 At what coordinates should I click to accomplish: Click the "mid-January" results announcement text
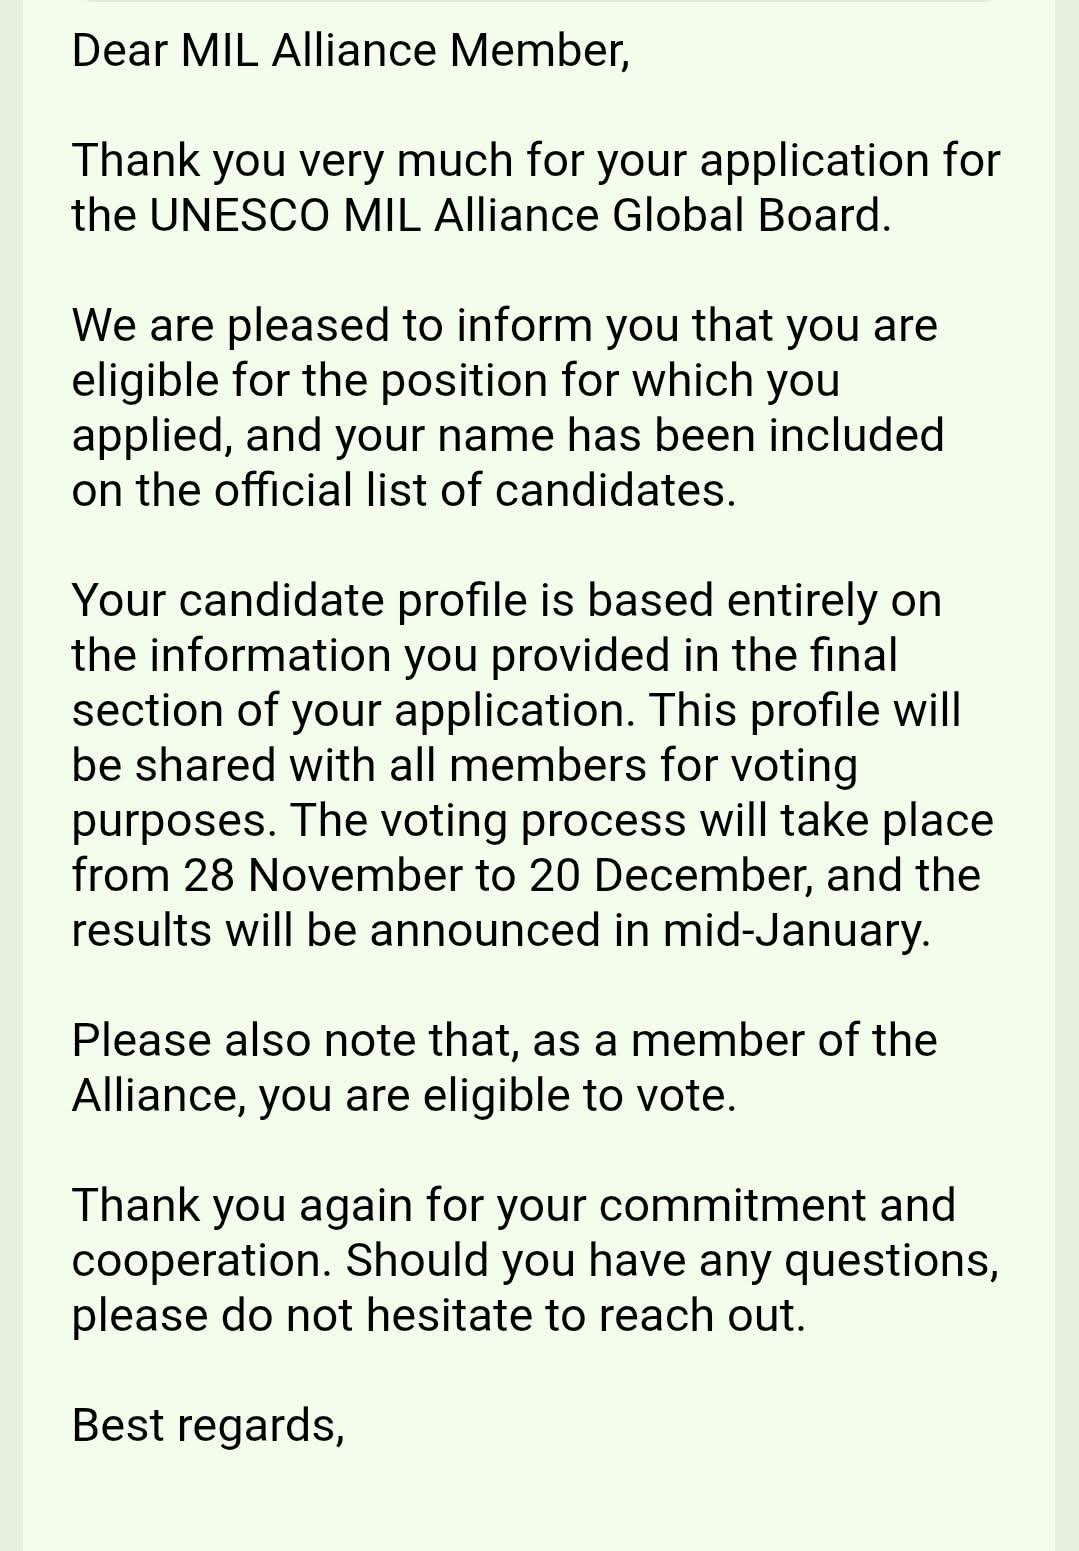pos(794,931)
